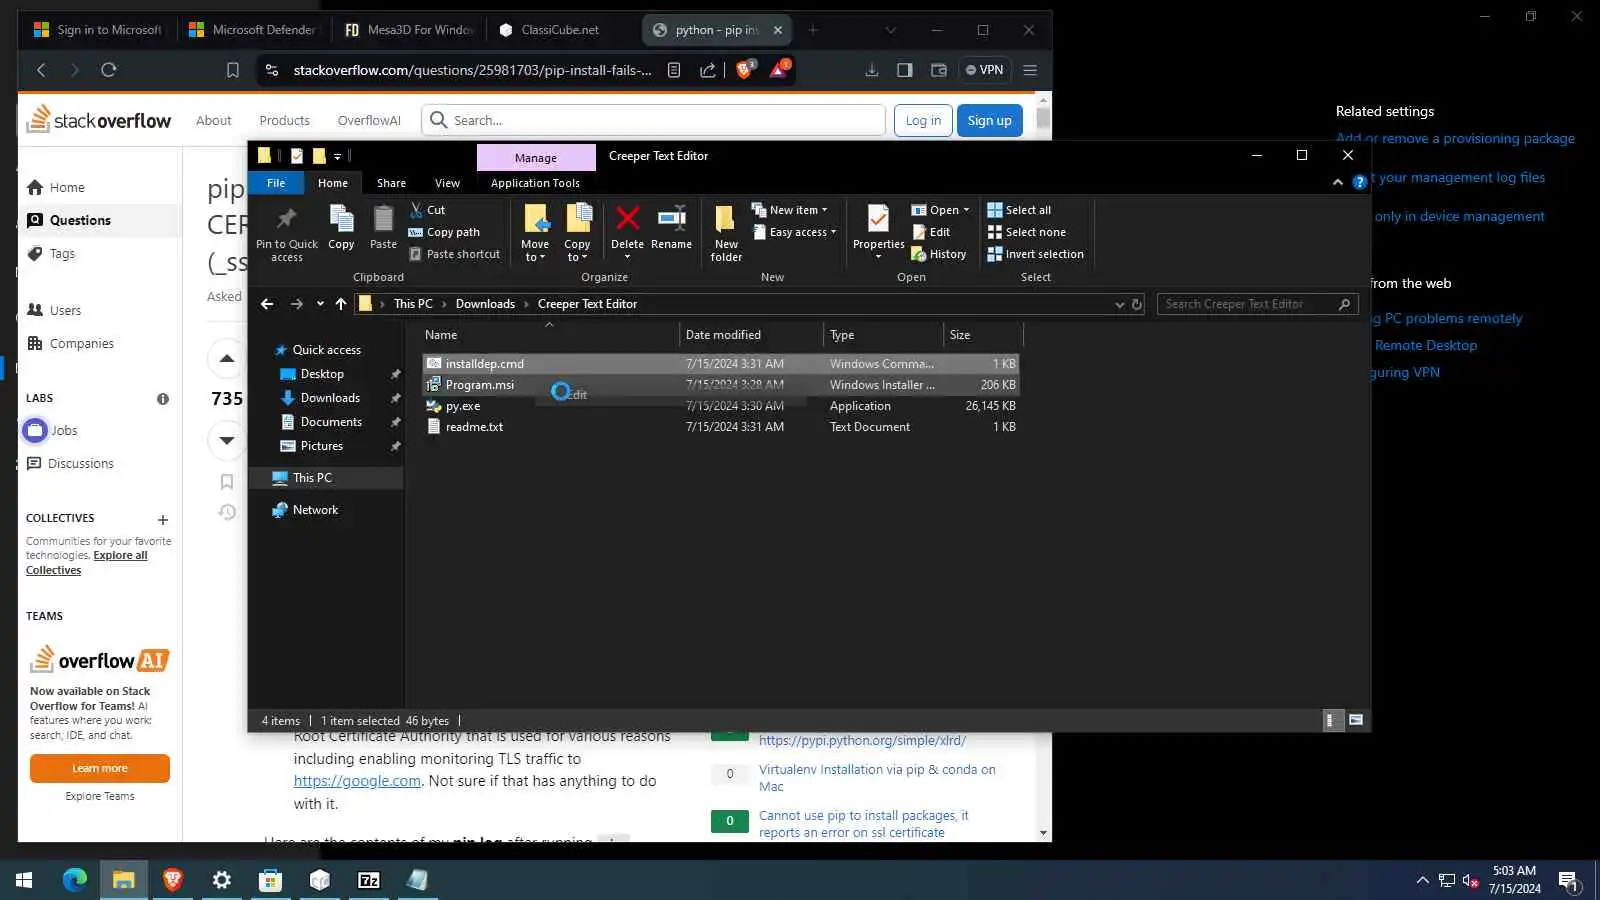The height and width of the screenshot is (900, 1600).
Task: Click Paste shortcut in ribbon
Action: coord(454,254)
